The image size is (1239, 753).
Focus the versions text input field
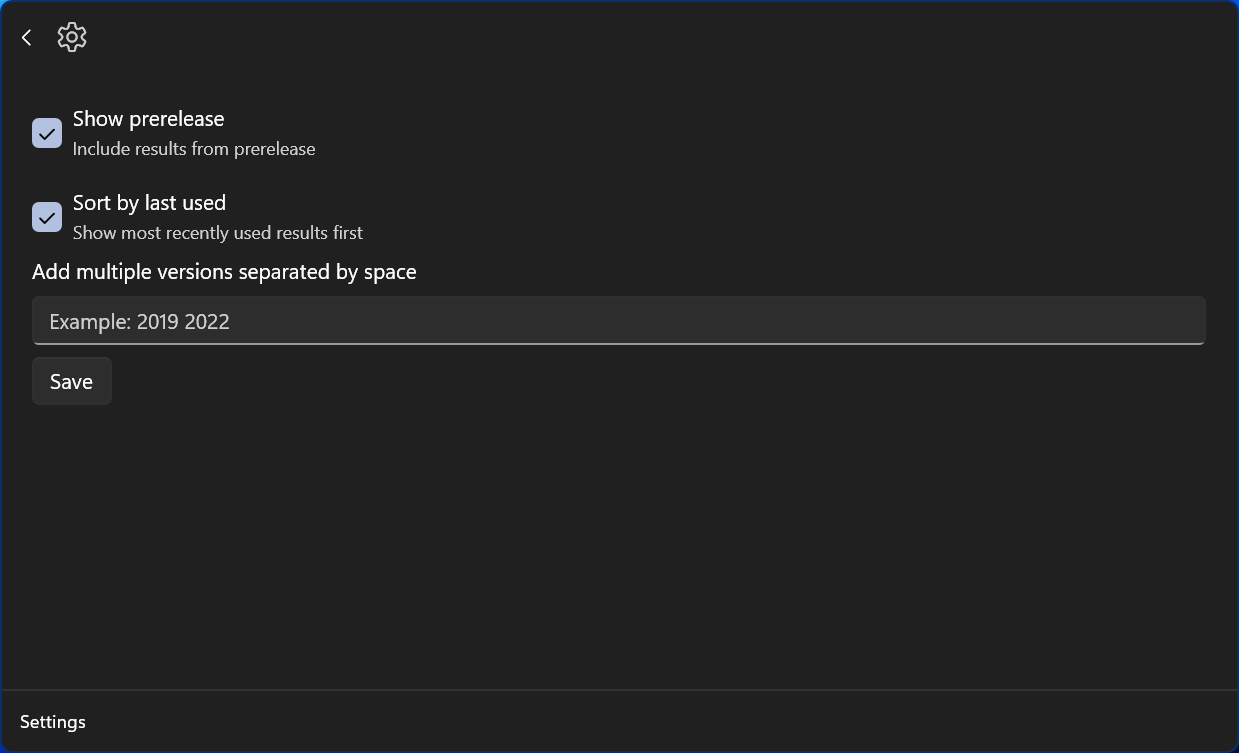click(x=618, y=321)
